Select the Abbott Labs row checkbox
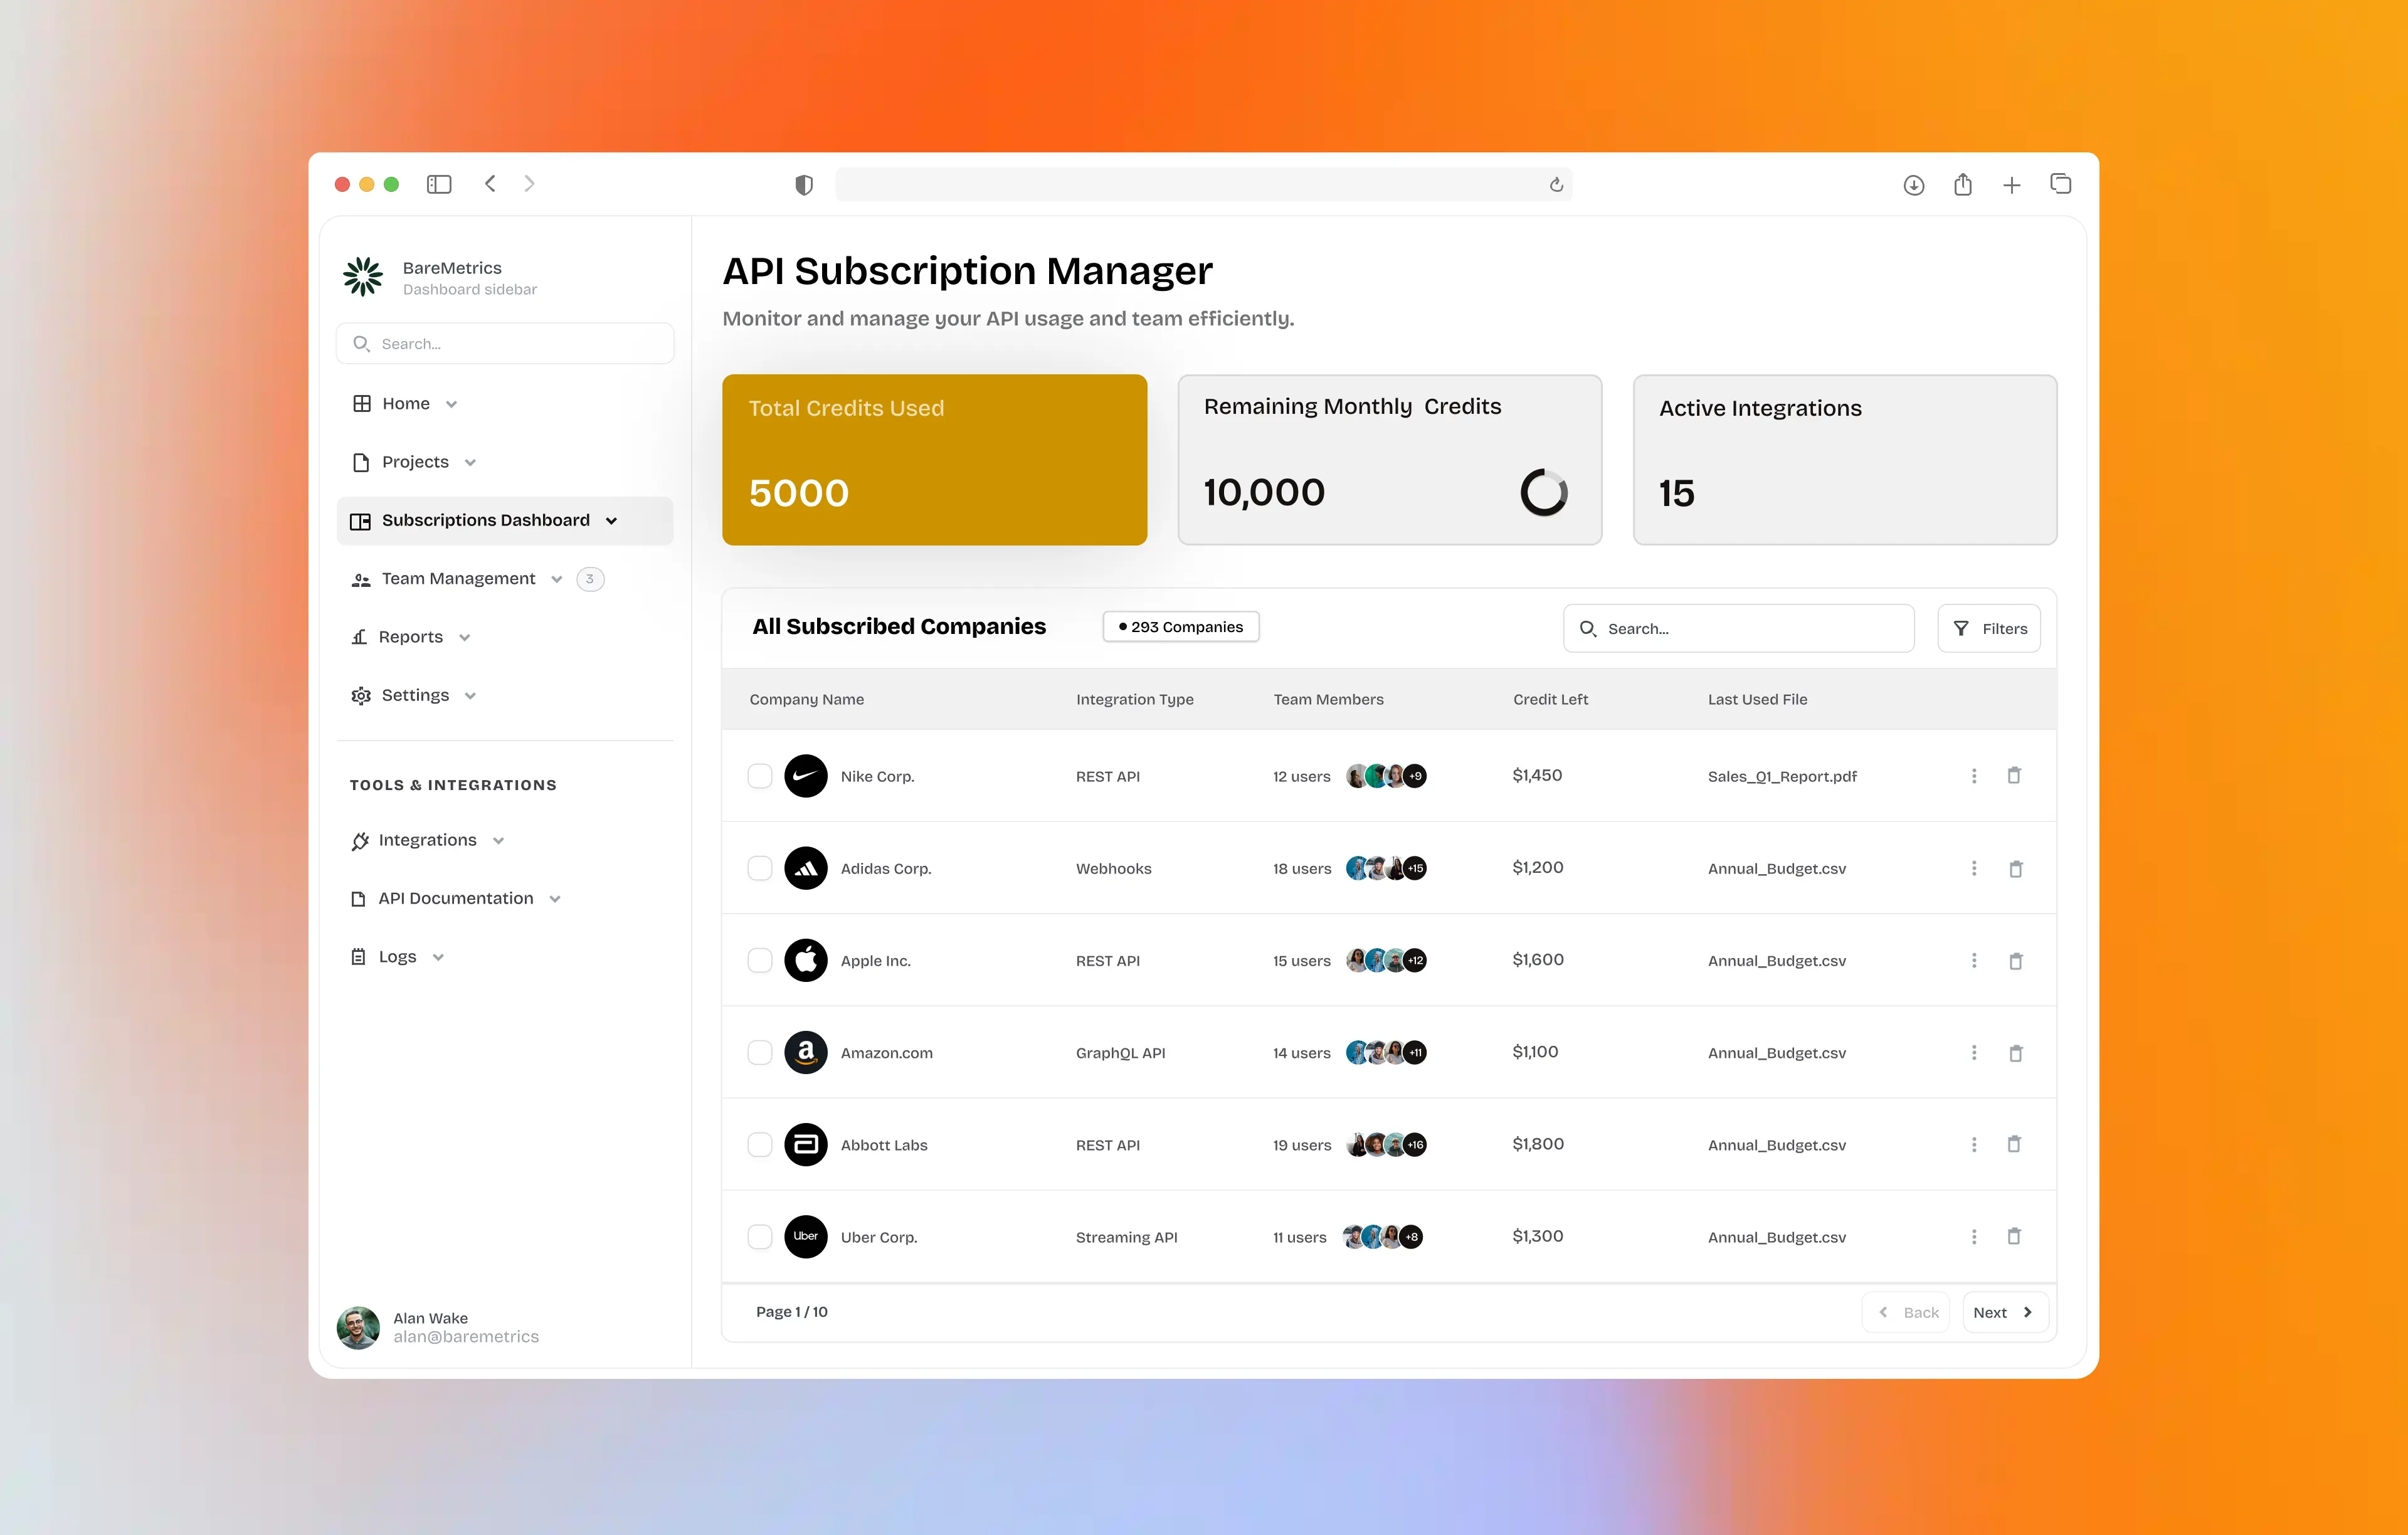 pyautogui.click(x=760, y=1144)
